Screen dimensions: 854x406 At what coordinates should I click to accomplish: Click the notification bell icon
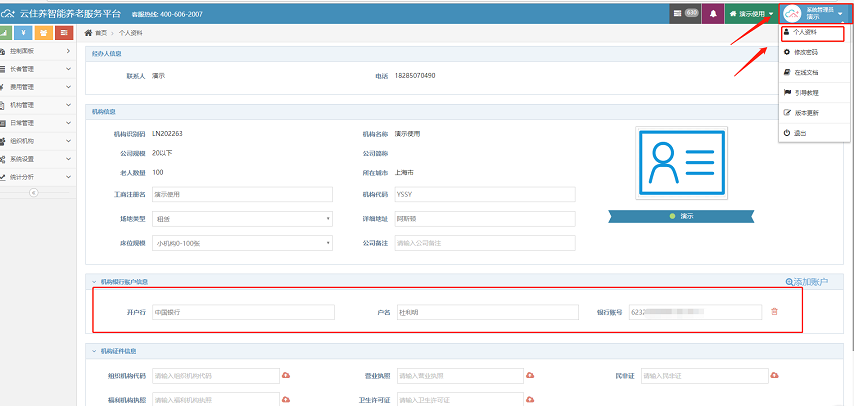[712, 13]
